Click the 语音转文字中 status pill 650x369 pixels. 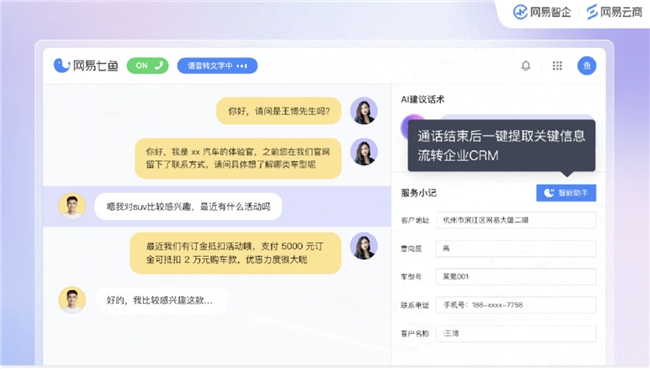click(217, 66)
